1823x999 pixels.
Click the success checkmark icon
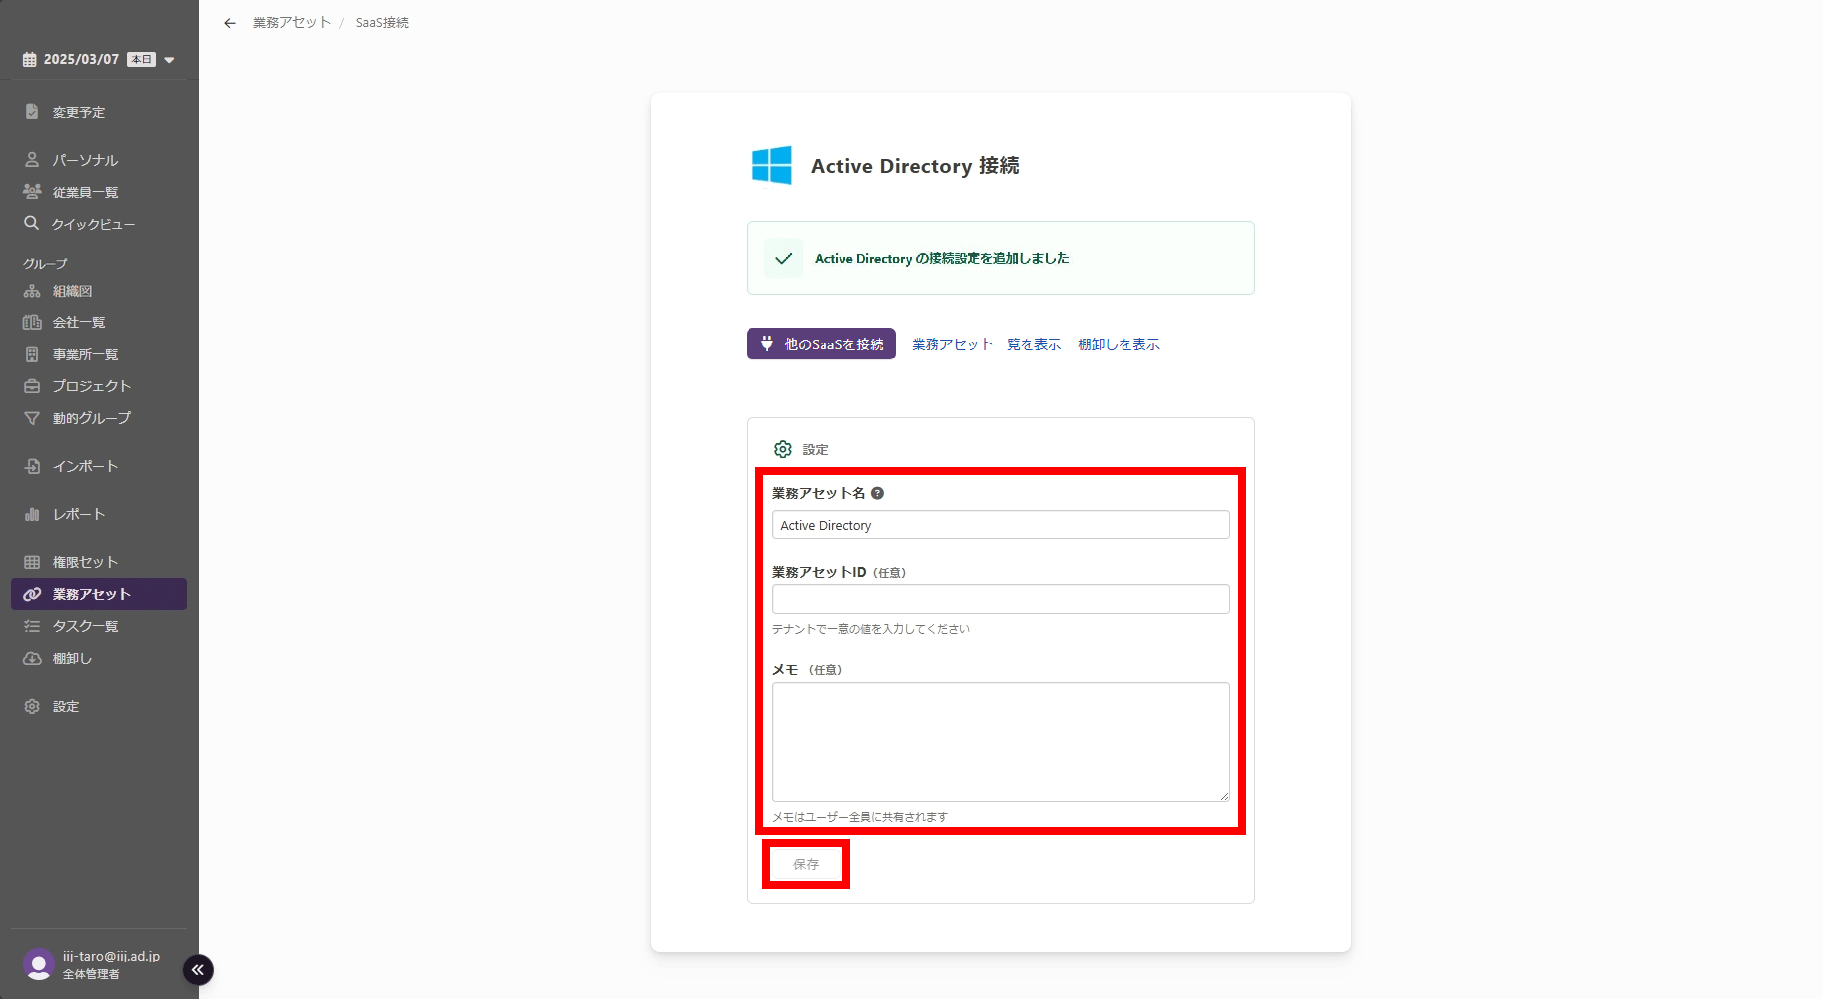click(784, 258)
